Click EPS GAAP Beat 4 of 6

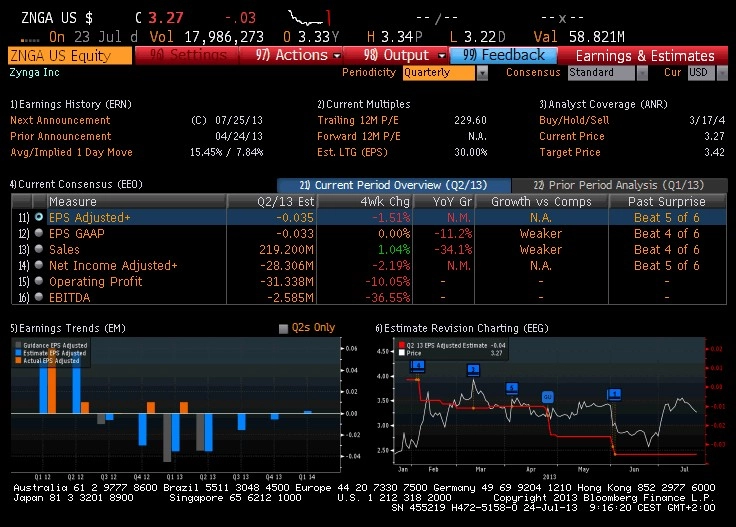667,233
